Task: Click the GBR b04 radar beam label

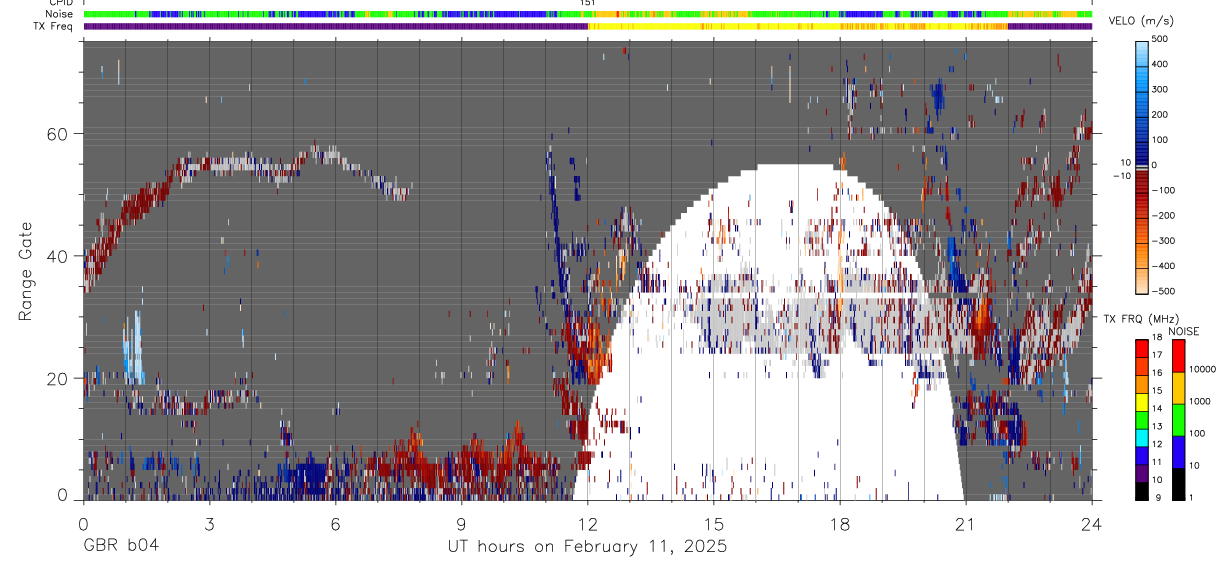Action: tap(120, 546)
